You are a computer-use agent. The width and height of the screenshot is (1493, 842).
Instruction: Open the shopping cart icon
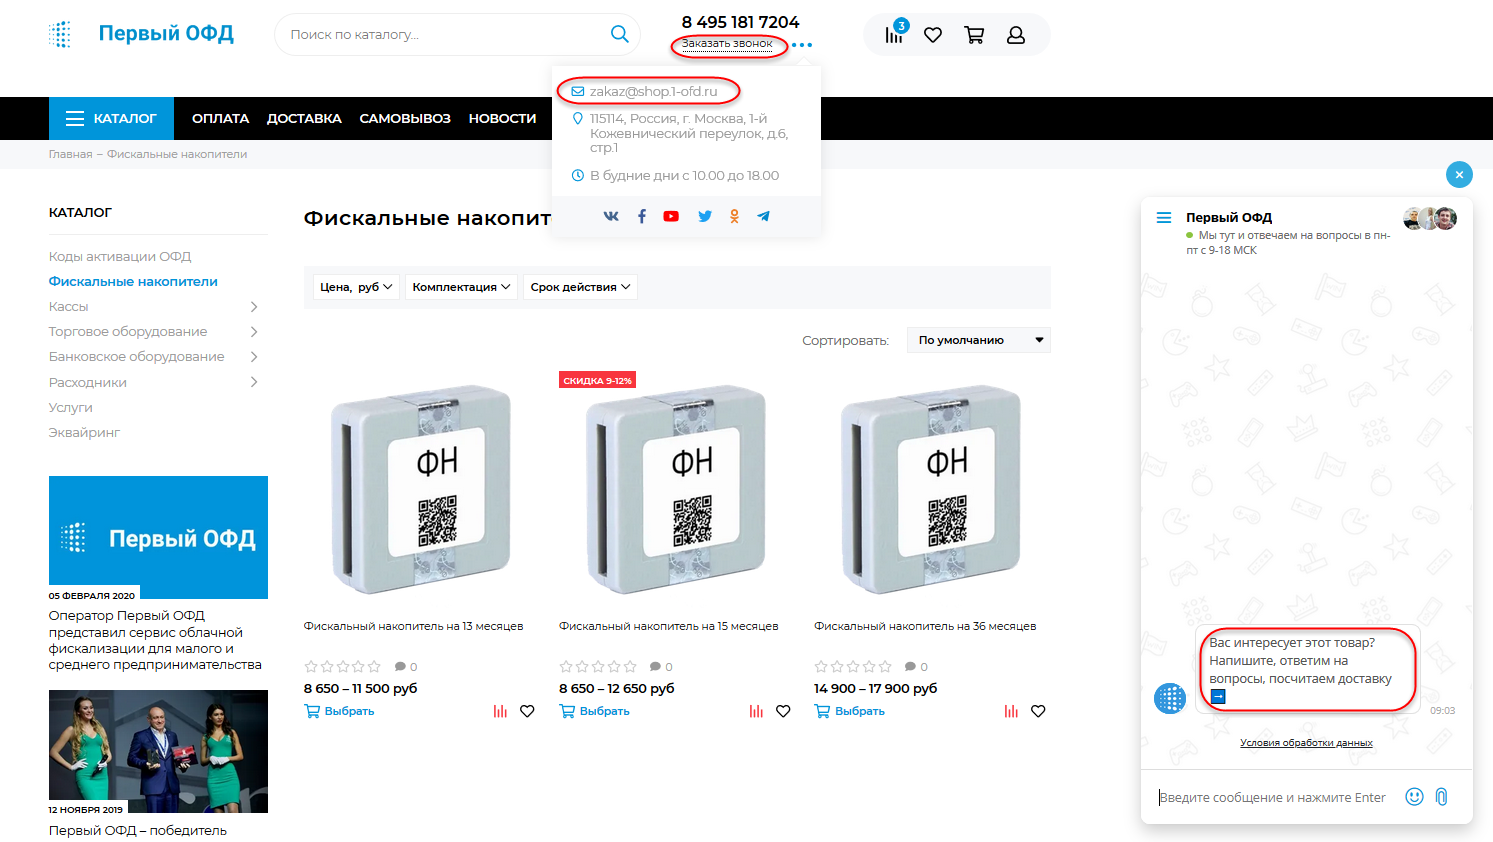click(974, 35)
